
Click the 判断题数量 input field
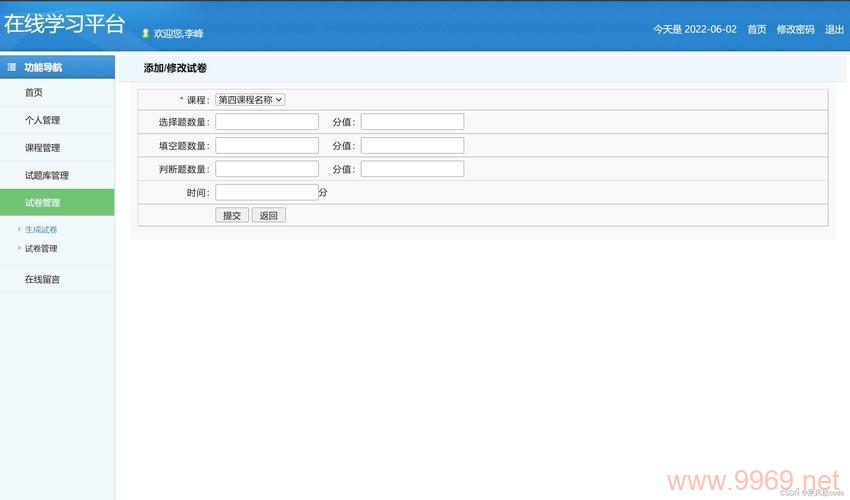[267, 169]
